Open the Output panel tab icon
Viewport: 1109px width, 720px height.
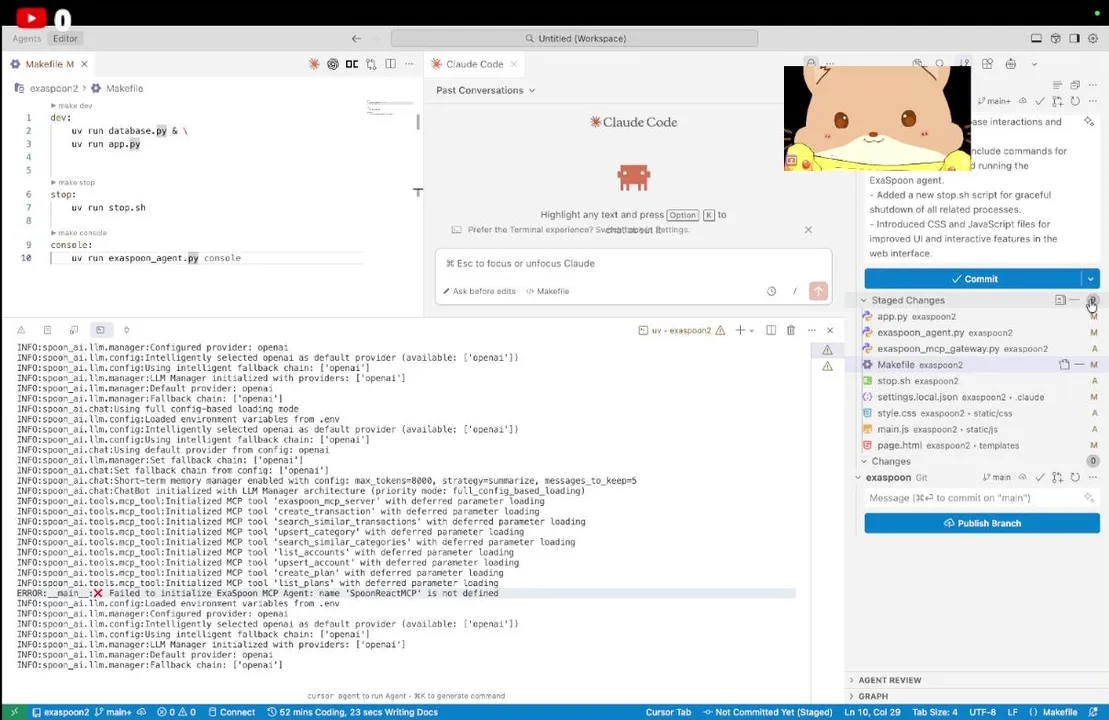click(47, 330)
